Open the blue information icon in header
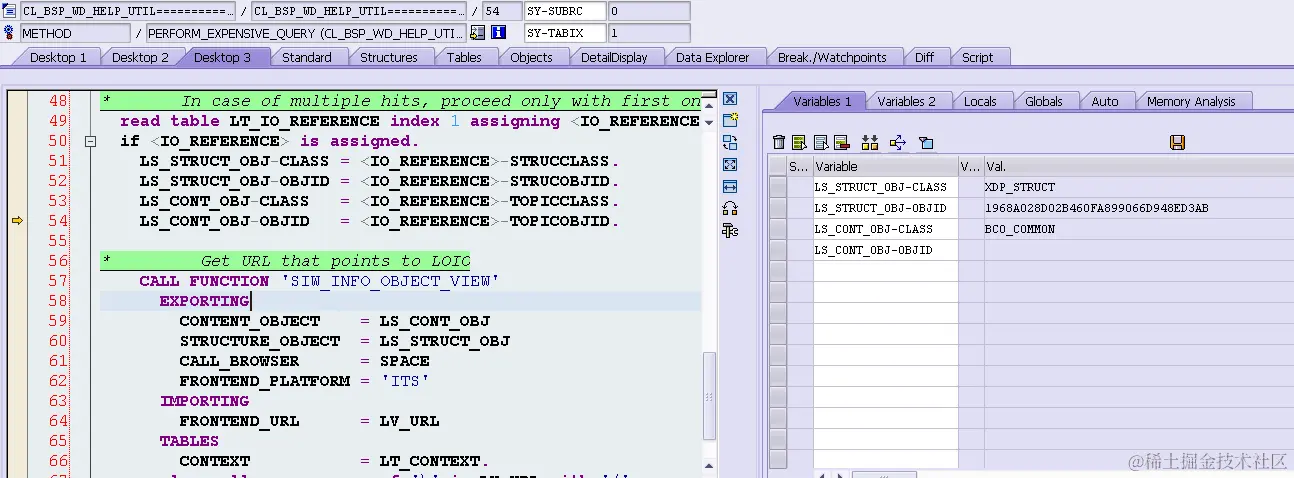1294x478 pixels. tap(498, 32)
